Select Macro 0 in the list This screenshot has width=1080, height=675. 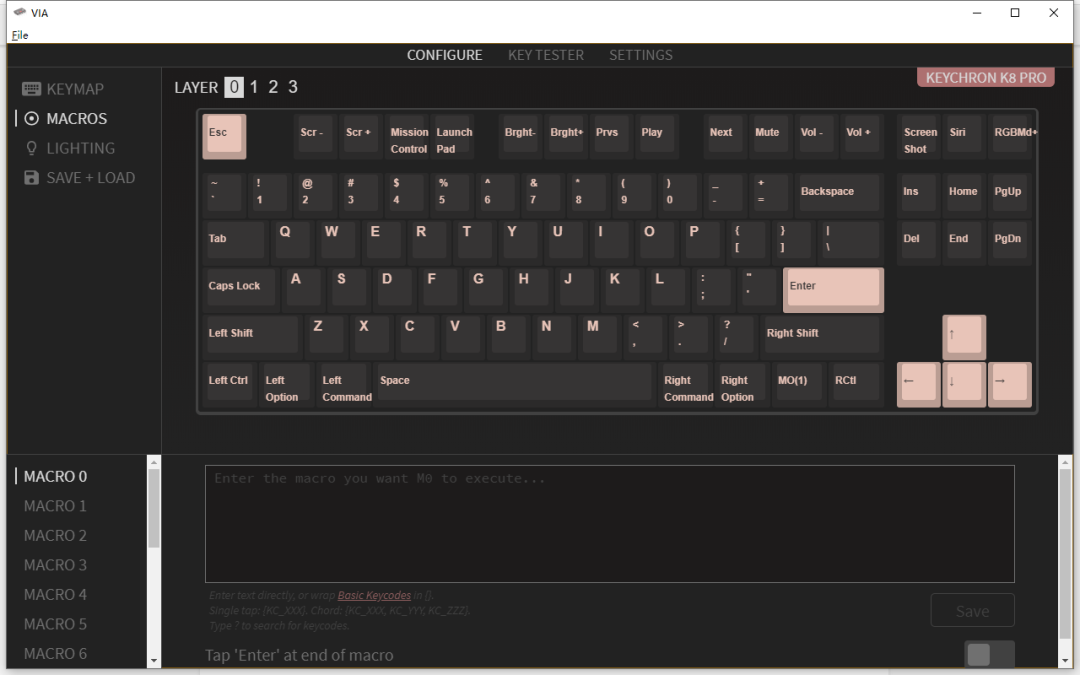(55, 477)
